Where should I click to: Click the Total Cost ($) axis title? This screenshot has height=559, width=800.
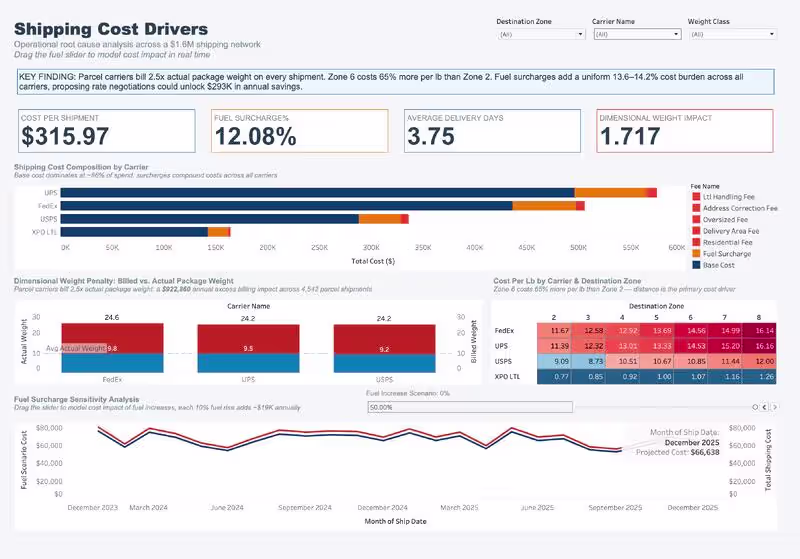click(373, 261)
